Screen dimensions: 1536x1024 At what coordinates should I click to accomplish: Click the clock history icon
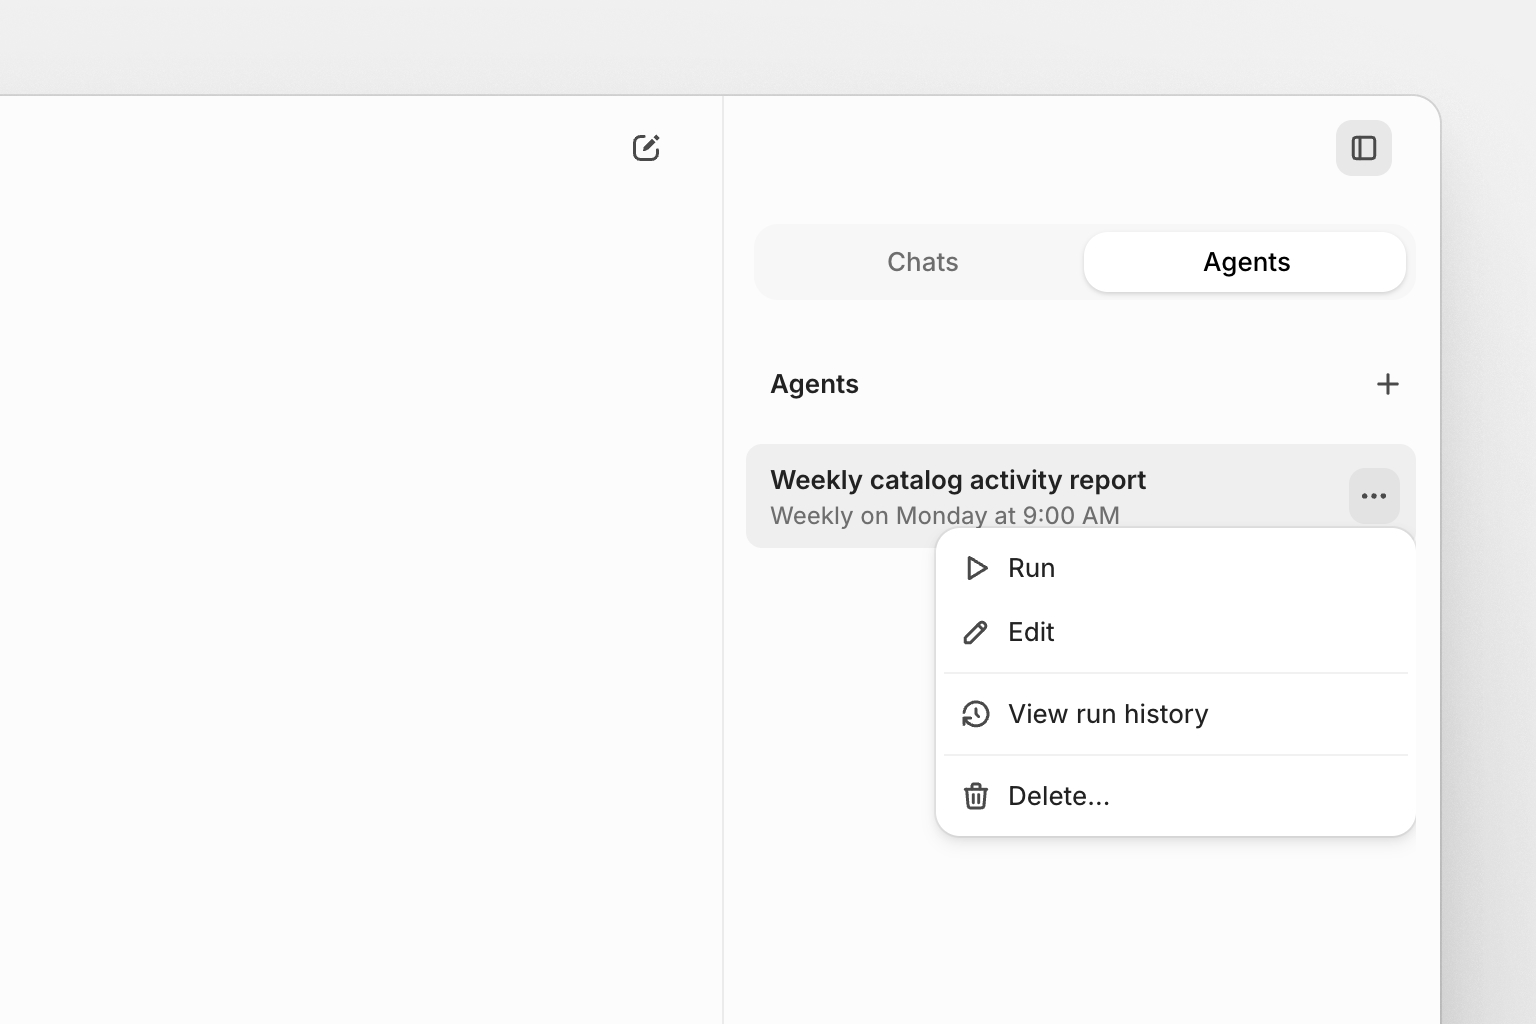click(x=976, y=714)
